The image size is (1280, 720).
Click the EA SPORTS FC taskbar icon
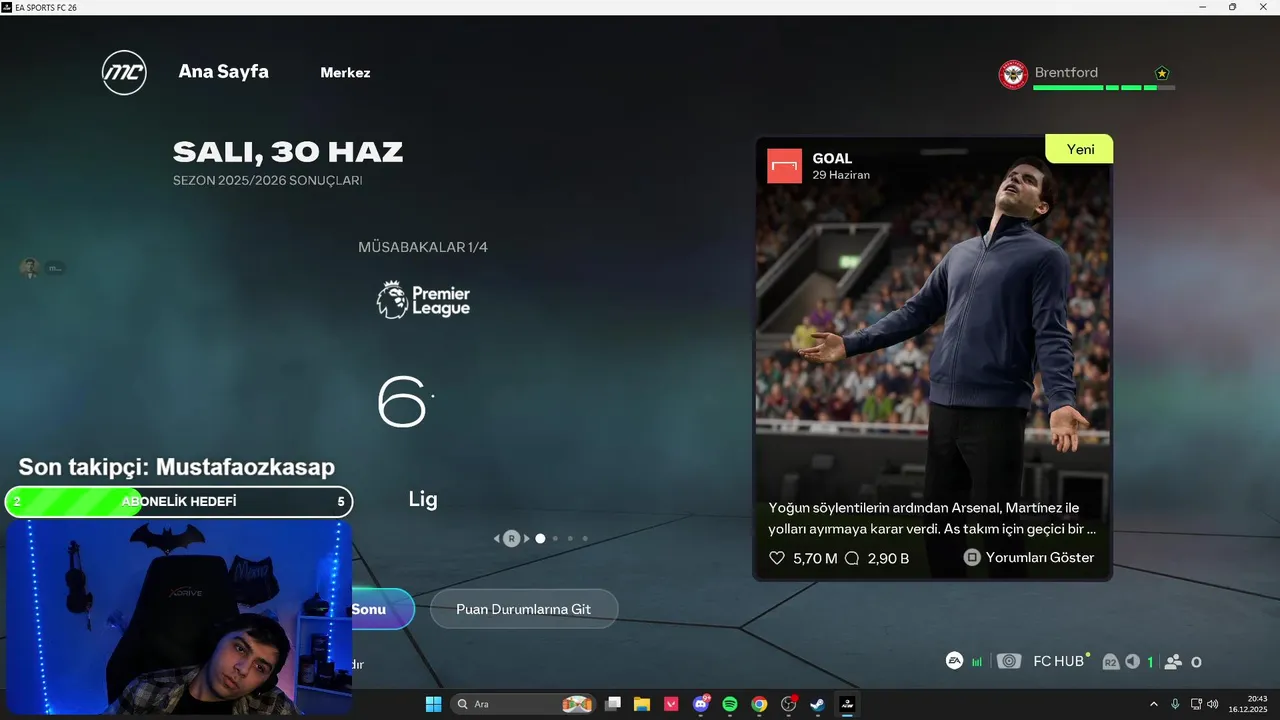click(847, 704)
